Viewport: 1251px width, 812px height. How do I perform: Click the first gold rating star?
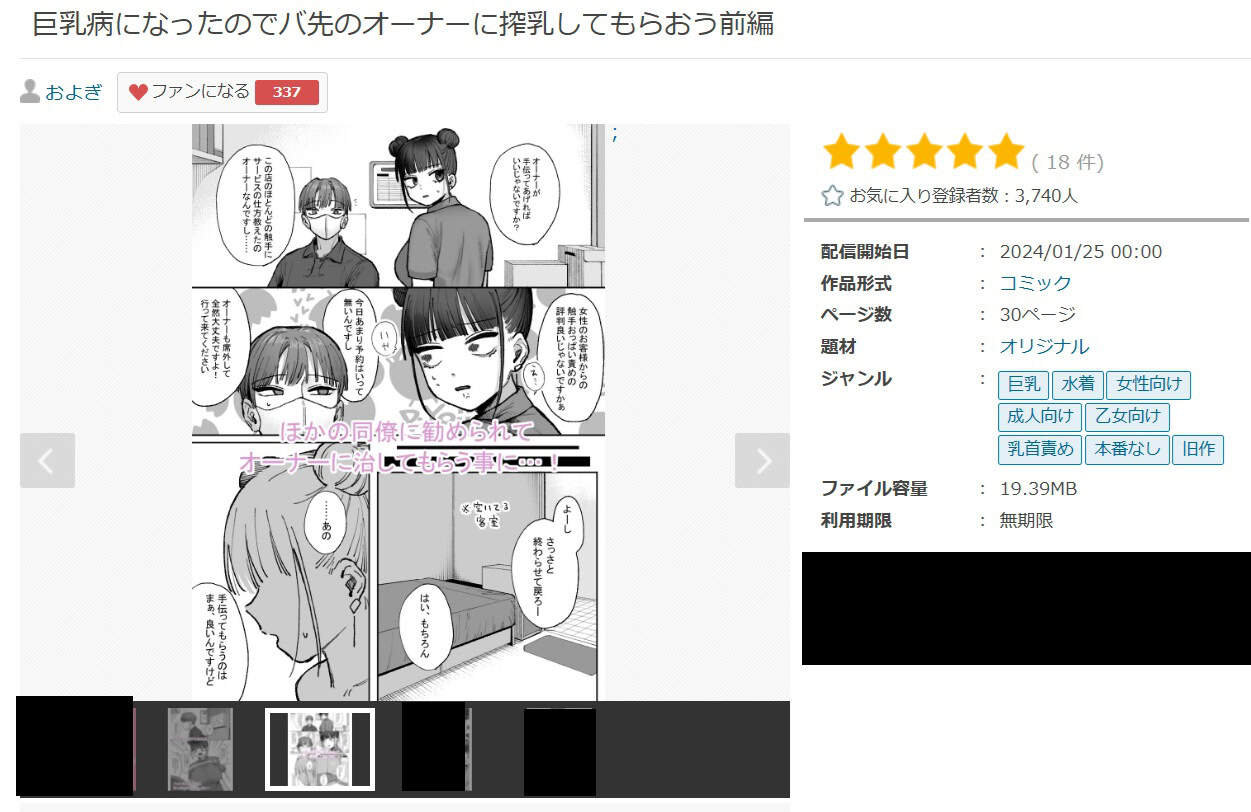tap(842, 152)
